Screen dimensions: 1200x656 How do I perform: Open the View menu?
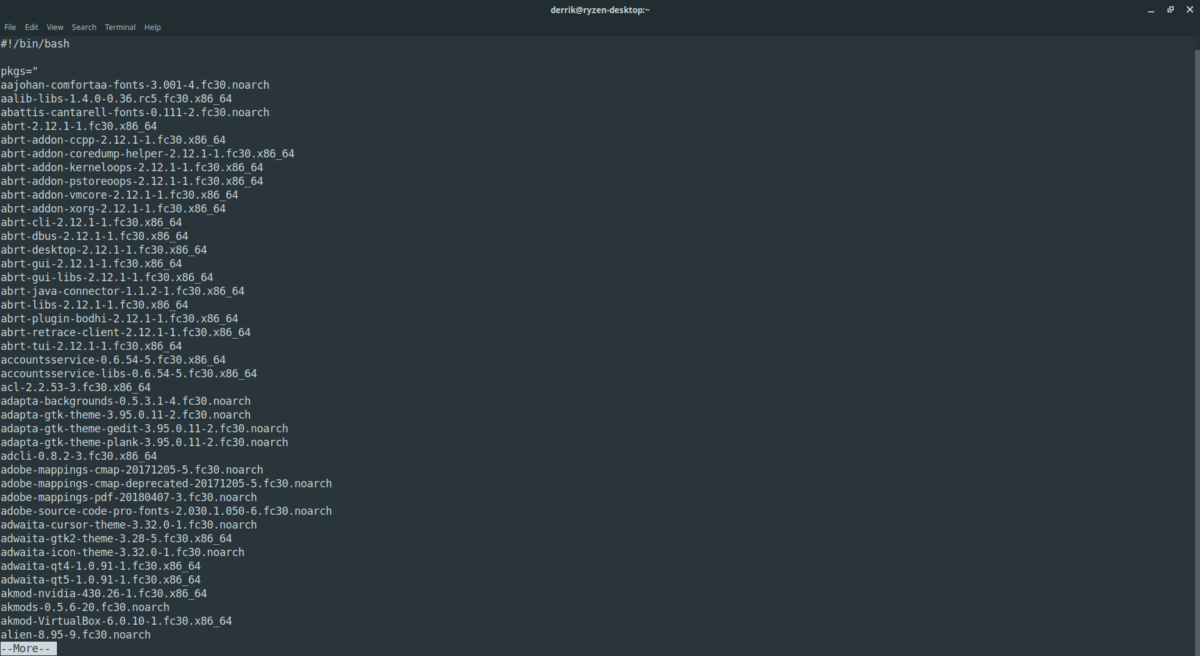55,27
